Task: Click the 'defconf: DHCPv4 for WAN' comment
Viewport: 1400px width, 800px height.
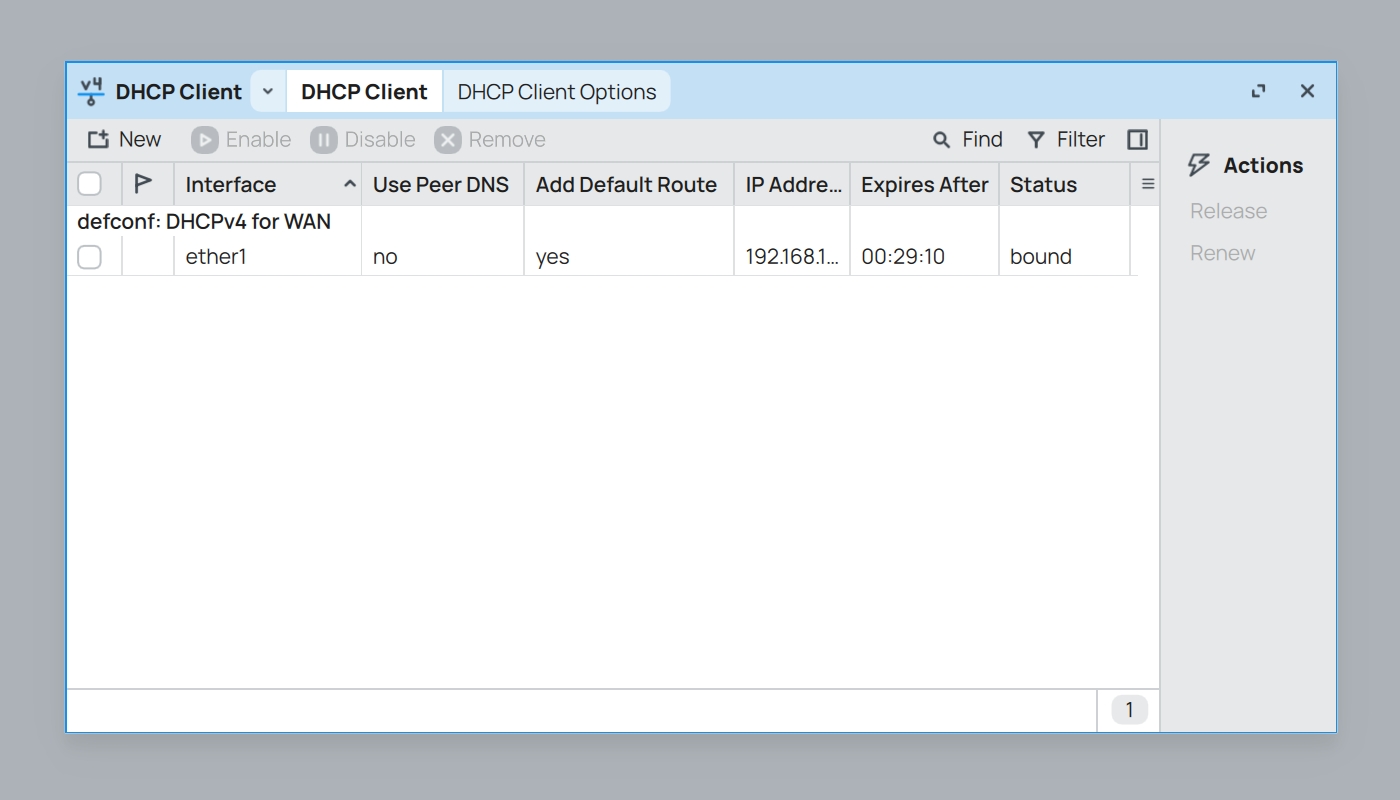Action: point(204,222)
